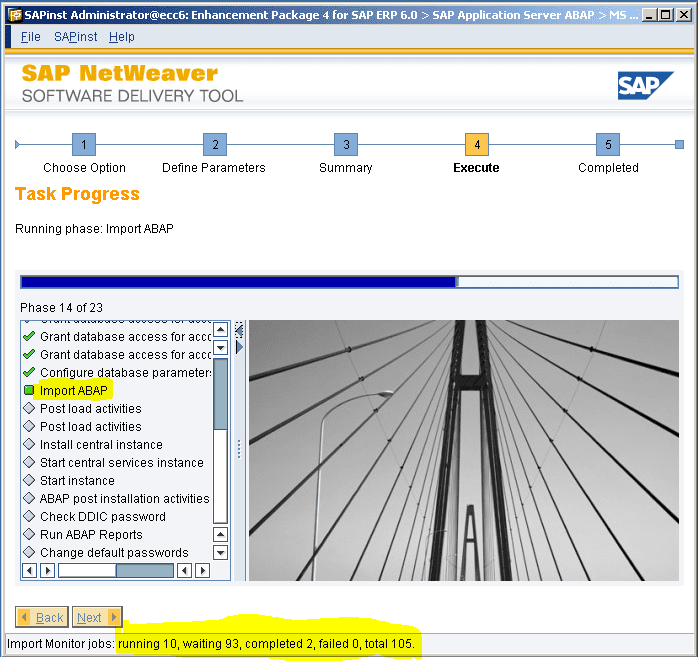This screenshot has height=662, width=698.
Task: Select Start central services instance phase
Action: pos(122,463)
